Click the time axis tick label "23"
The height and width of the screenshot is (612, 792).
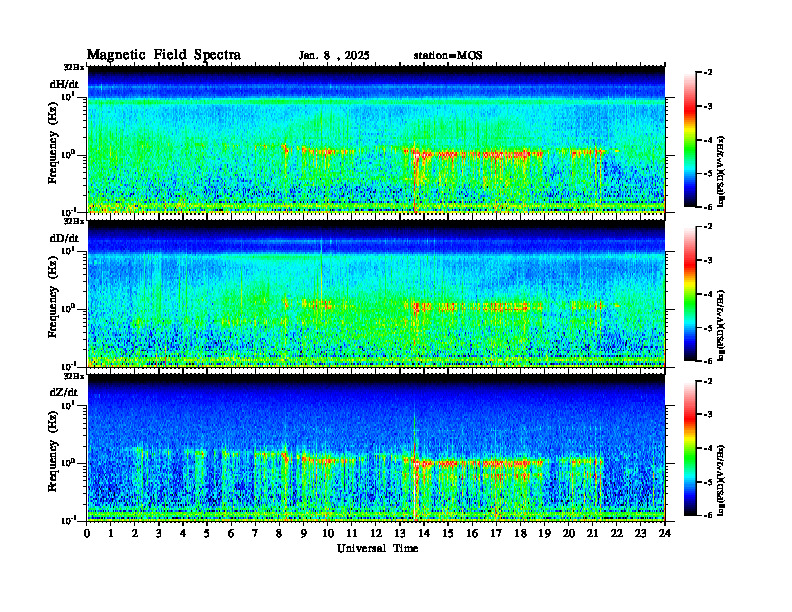[641, 534]
